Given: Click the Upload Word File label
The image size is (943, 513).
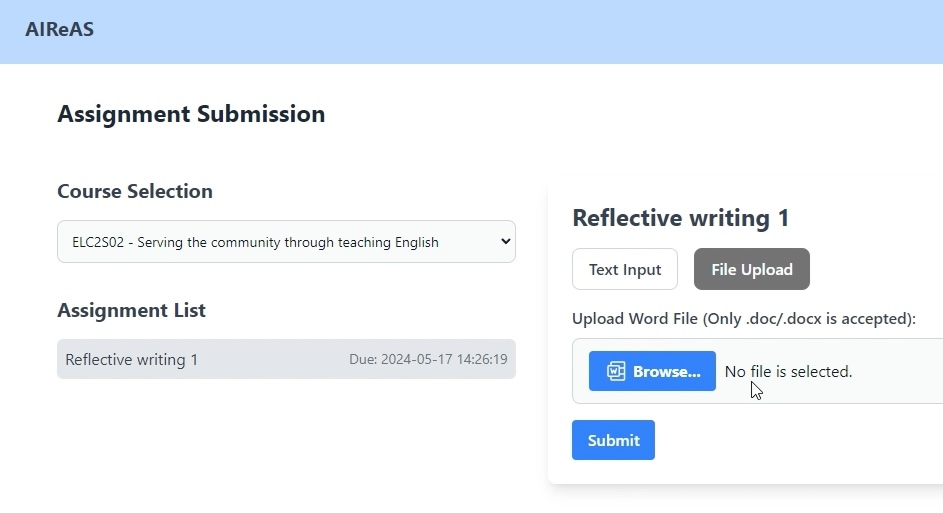Looking at the screenshot, I should 744,319.
